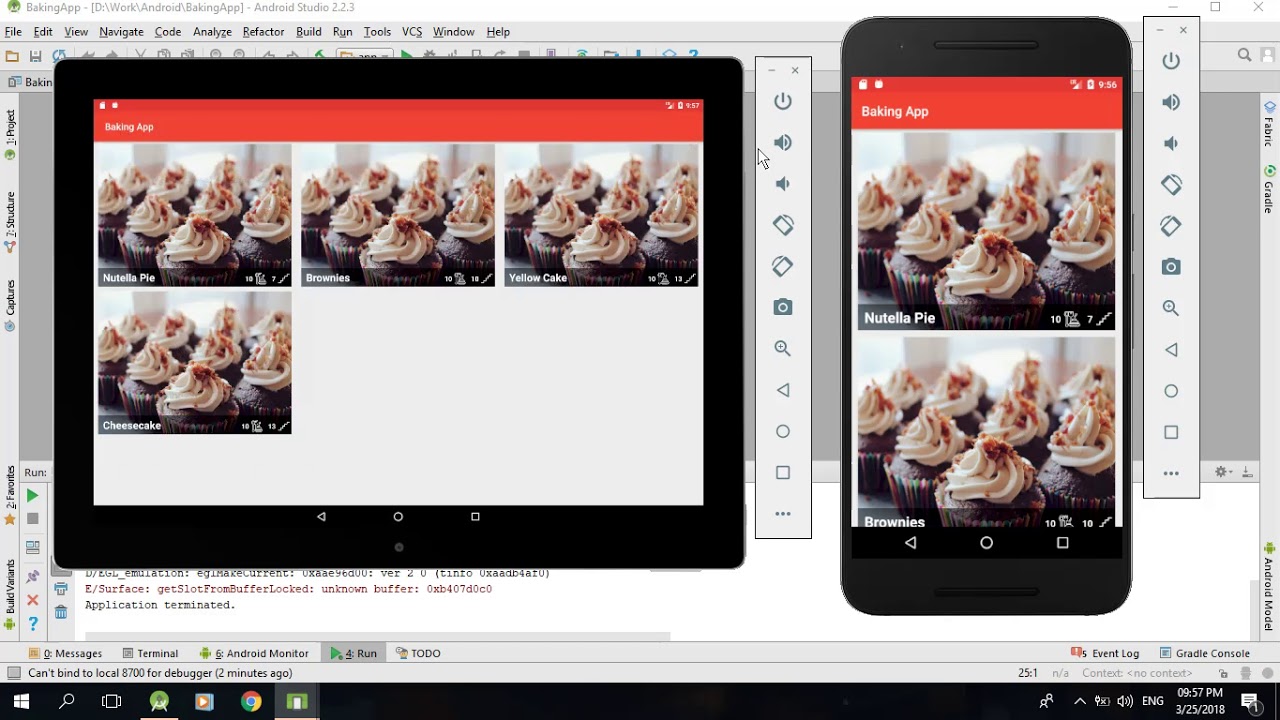This screenshot has height=720, width=1280.
Task: Expand the Build Variants side panel
Action: (x=10, y=594)
